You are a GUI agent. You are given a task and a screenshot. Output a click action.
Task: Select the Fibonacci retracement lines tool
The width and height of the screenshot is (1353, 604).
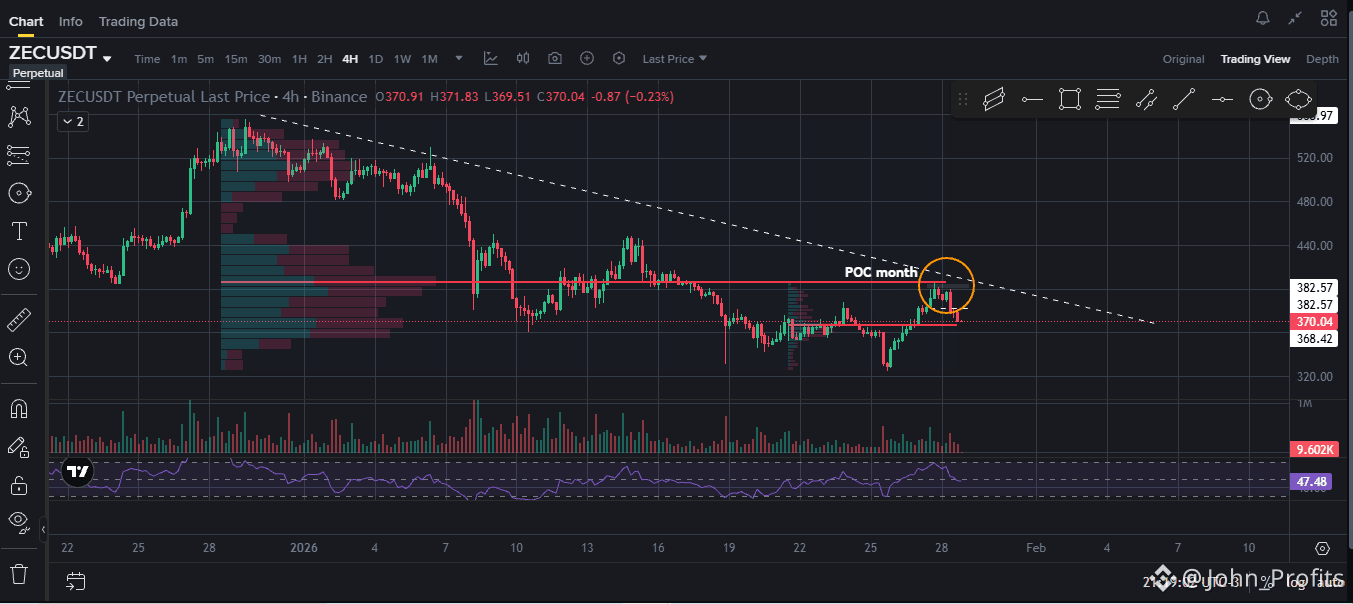click(1108, 99)
